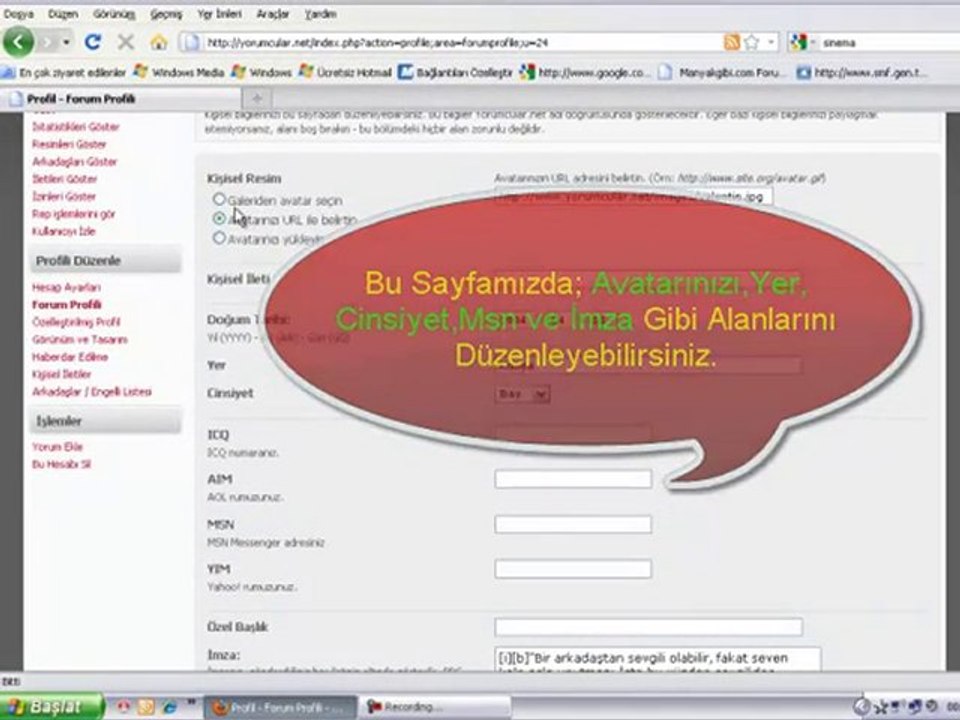Click 'Resimleri Göster' sidebar link

(69, 144)
